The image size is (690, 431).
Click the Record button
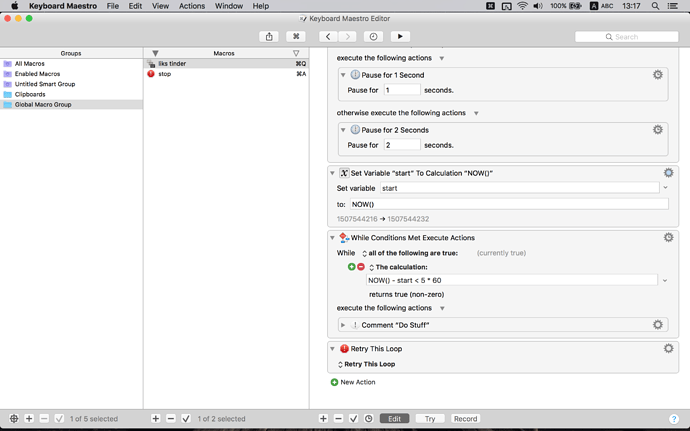coord(465,419)
